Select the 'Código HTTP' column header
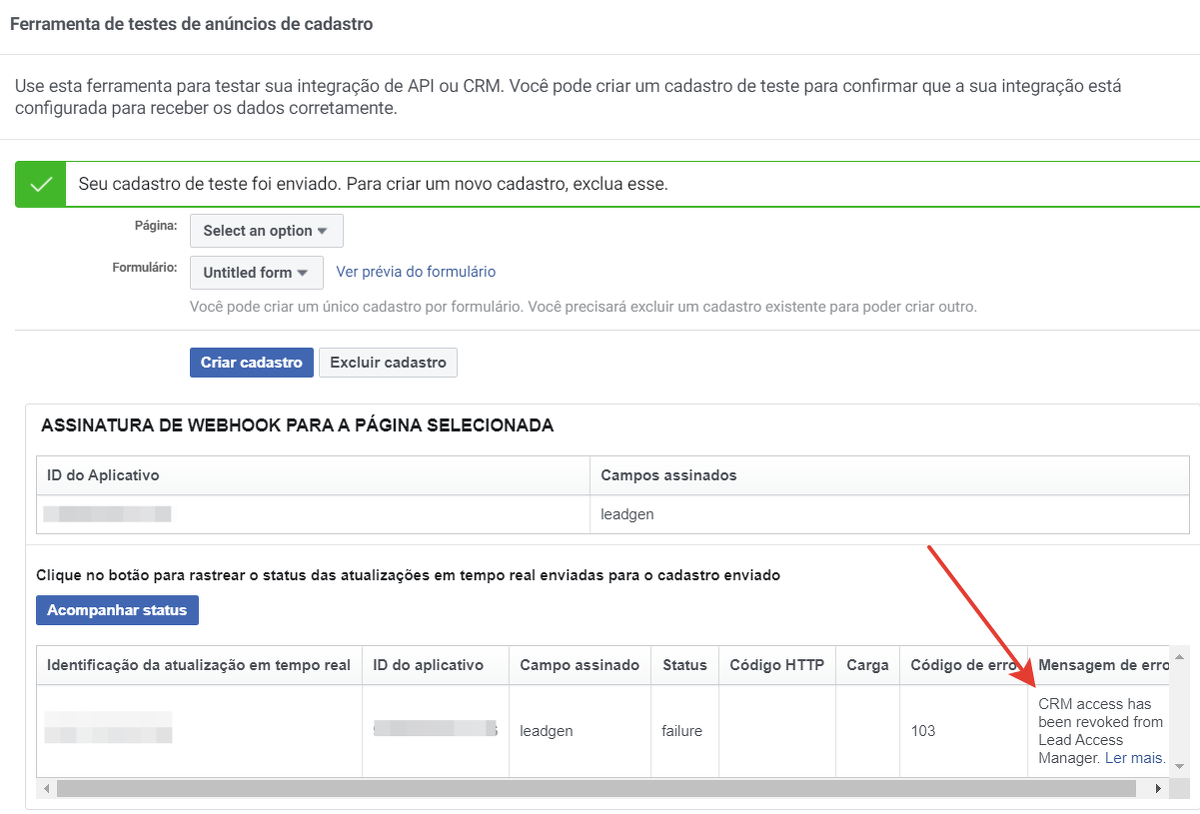The image size is (1200, 814). tap(777, 665)
